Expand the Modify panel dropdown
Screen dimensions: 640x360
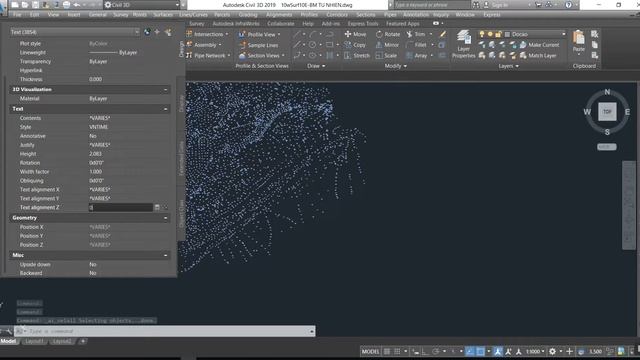click(x=396, y=66)
